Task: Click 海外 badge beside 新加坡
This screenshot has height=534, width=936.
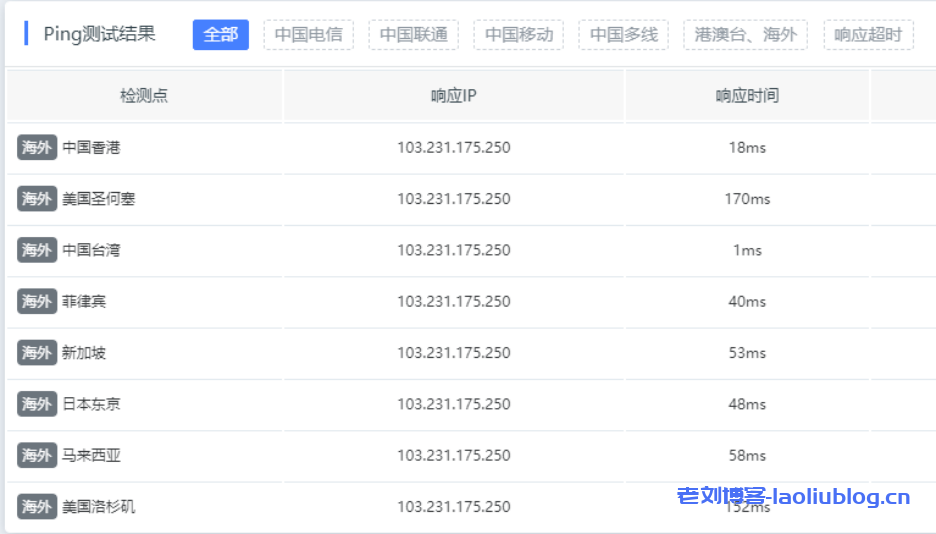Action: (37, 353)
